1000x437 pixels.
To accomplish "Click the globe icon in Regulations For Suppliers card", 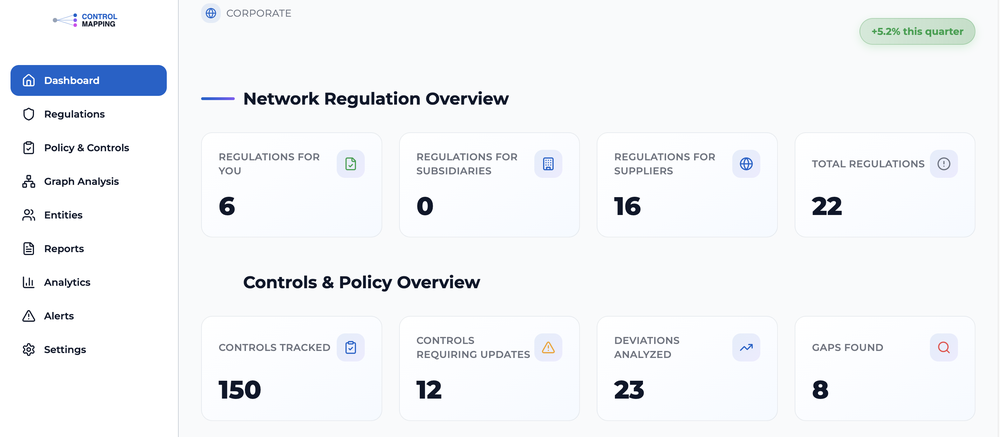I will point(746,164).
